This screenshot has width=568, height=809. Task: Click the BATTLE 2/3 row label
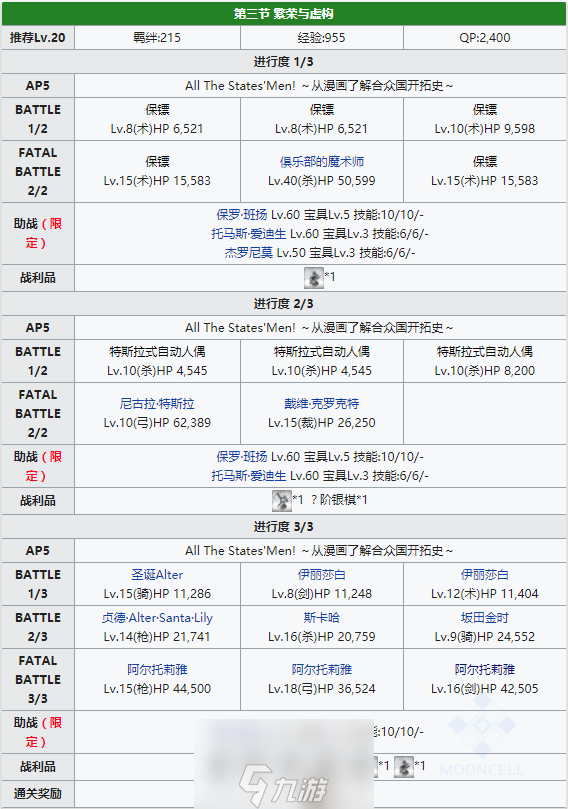(x=38, y=627)
